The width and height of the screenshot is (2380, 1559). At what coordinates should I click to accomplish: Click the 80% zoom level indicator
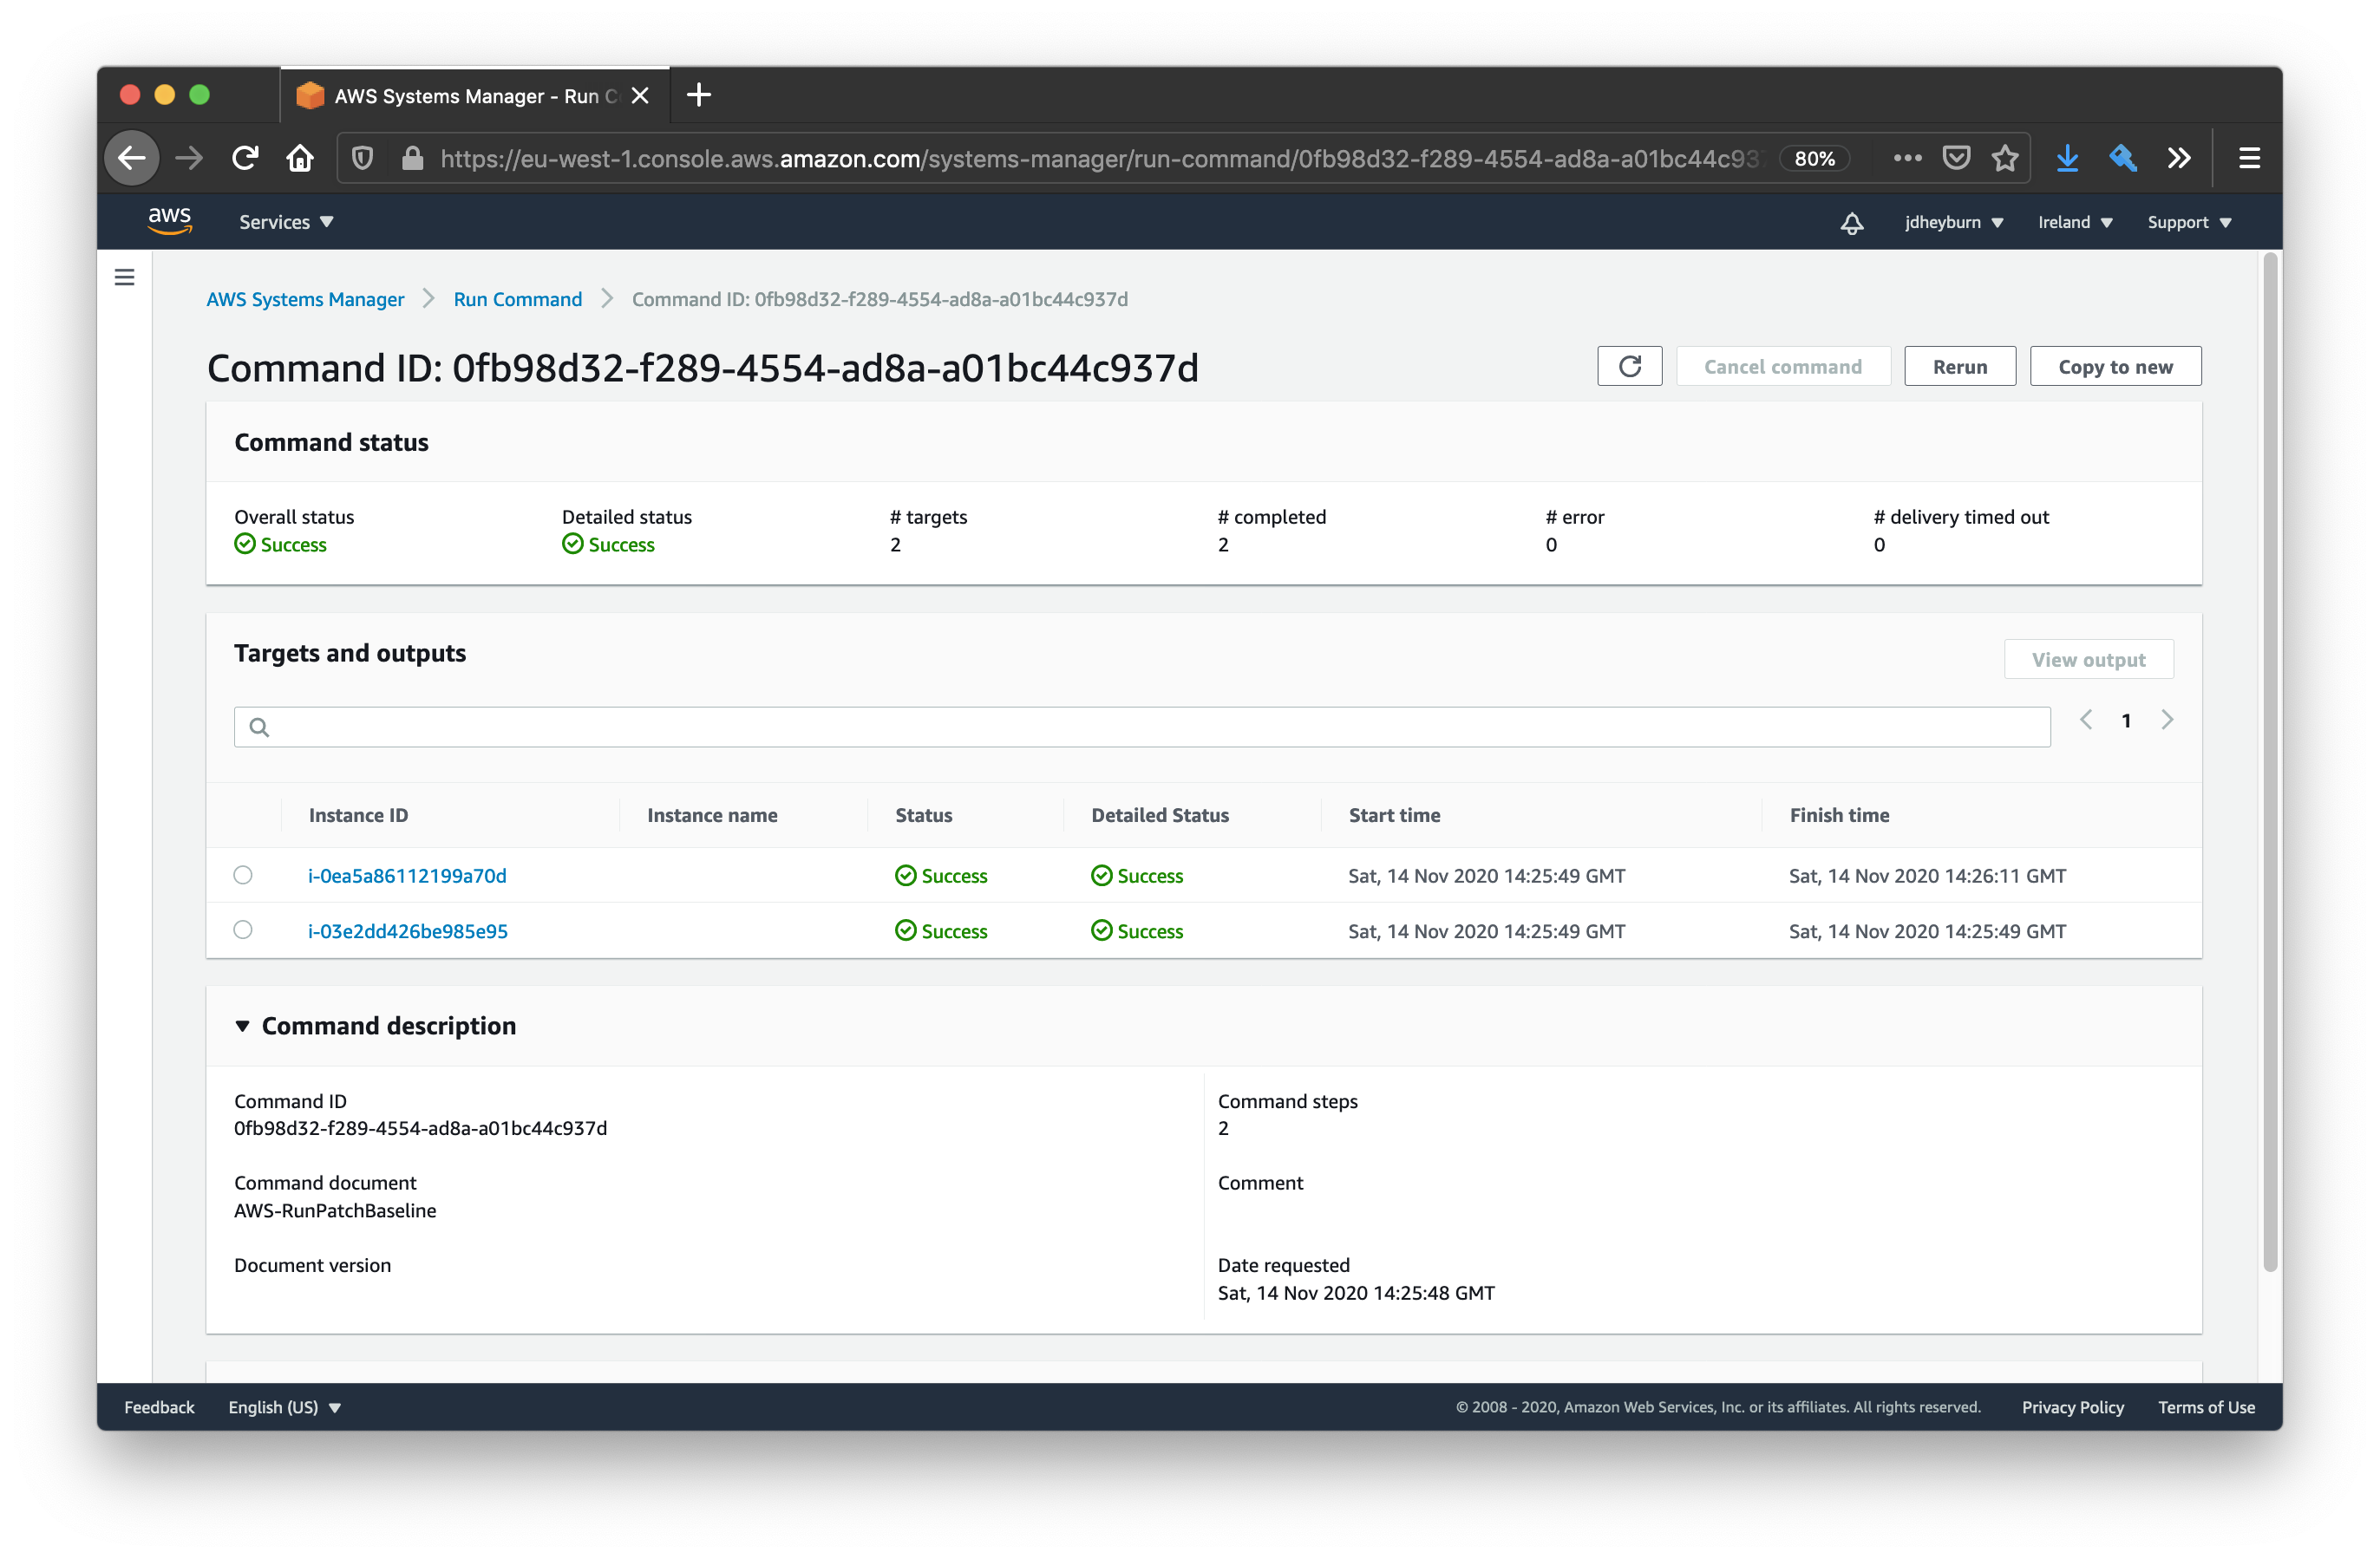pos(1814,158)
